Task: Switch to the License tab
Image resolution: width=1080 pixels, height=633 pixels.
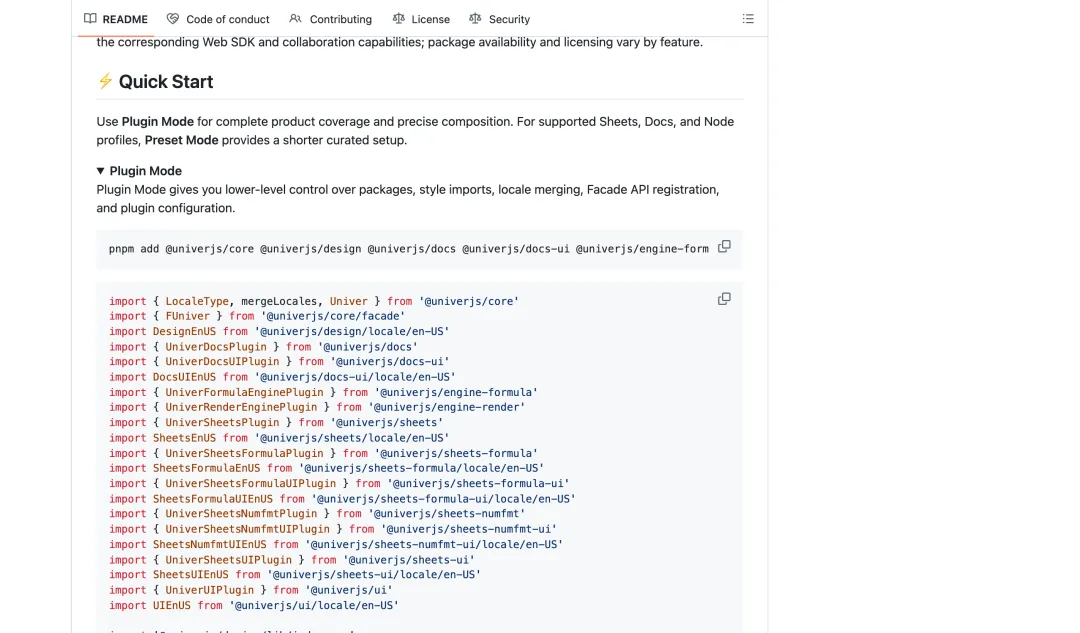Action: 430,19
